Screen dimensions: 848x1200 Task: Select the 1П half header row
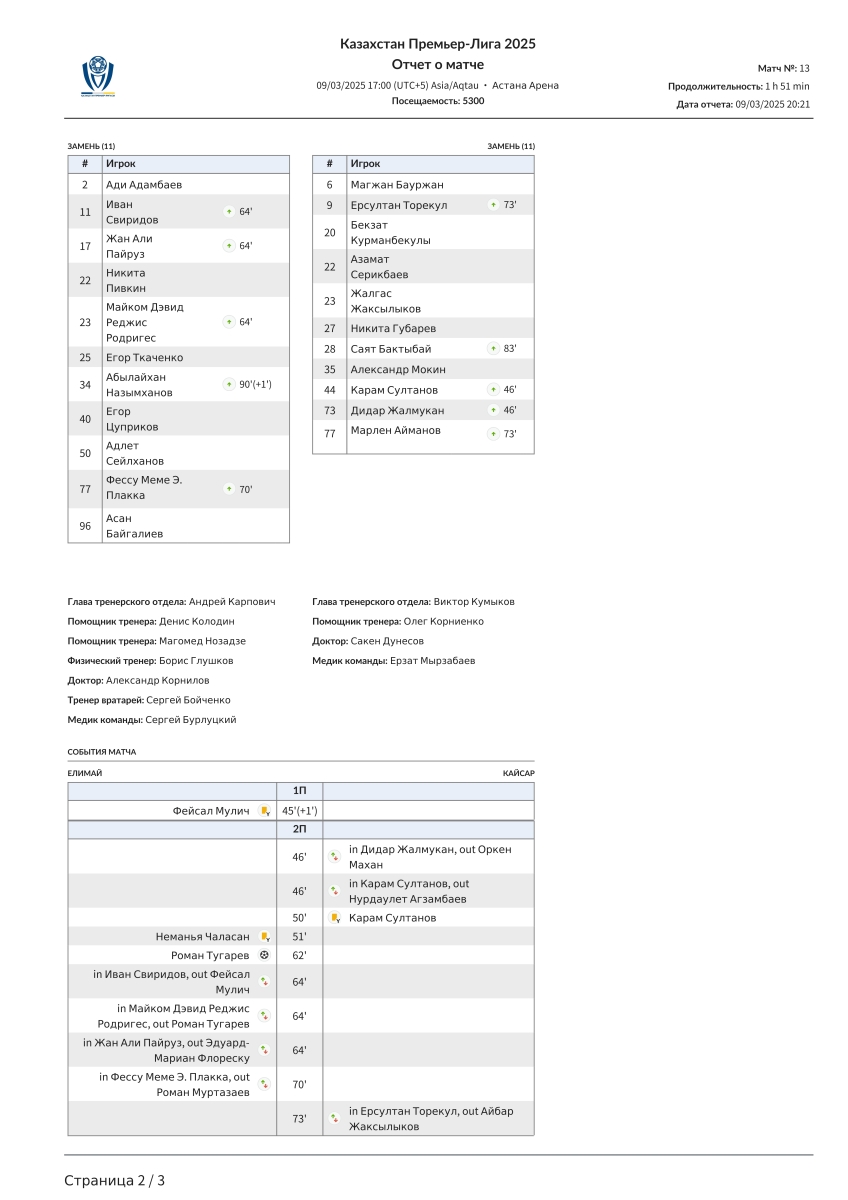(x=300, y=791)
